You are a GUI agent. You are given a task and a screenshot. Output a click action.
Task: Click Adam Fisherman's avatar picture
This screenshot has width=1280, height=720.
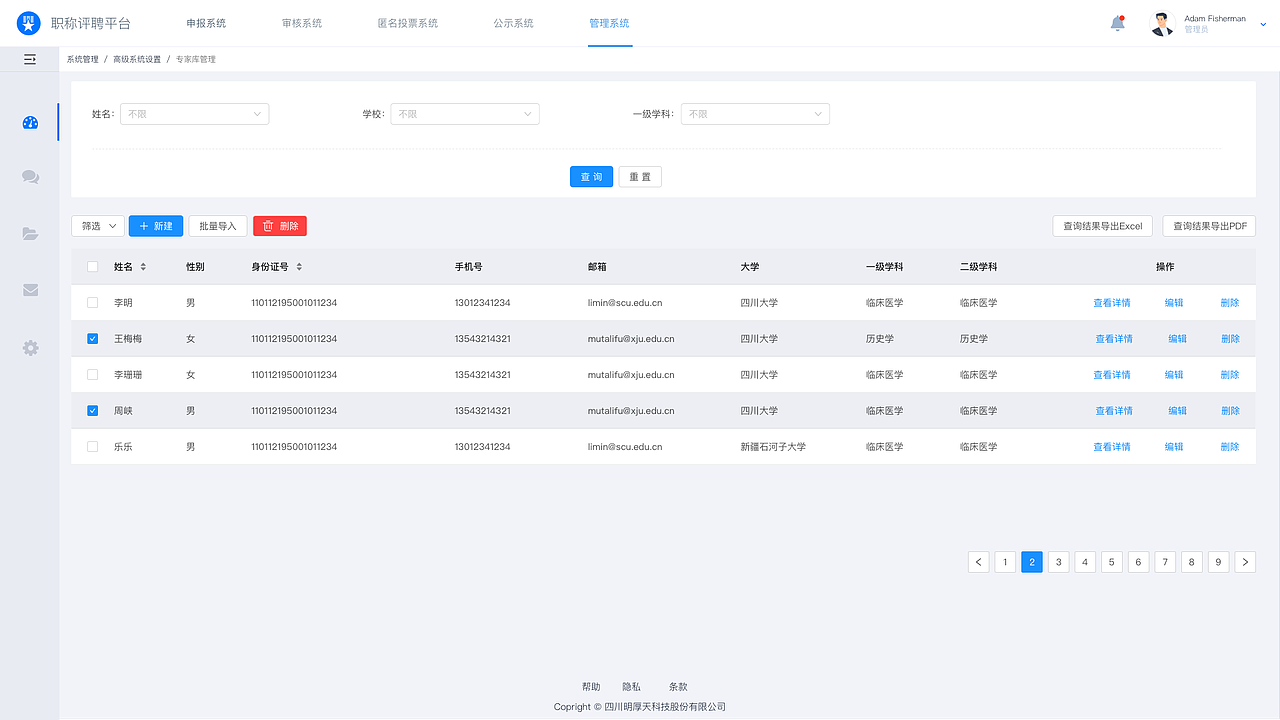pos(1162,23)
